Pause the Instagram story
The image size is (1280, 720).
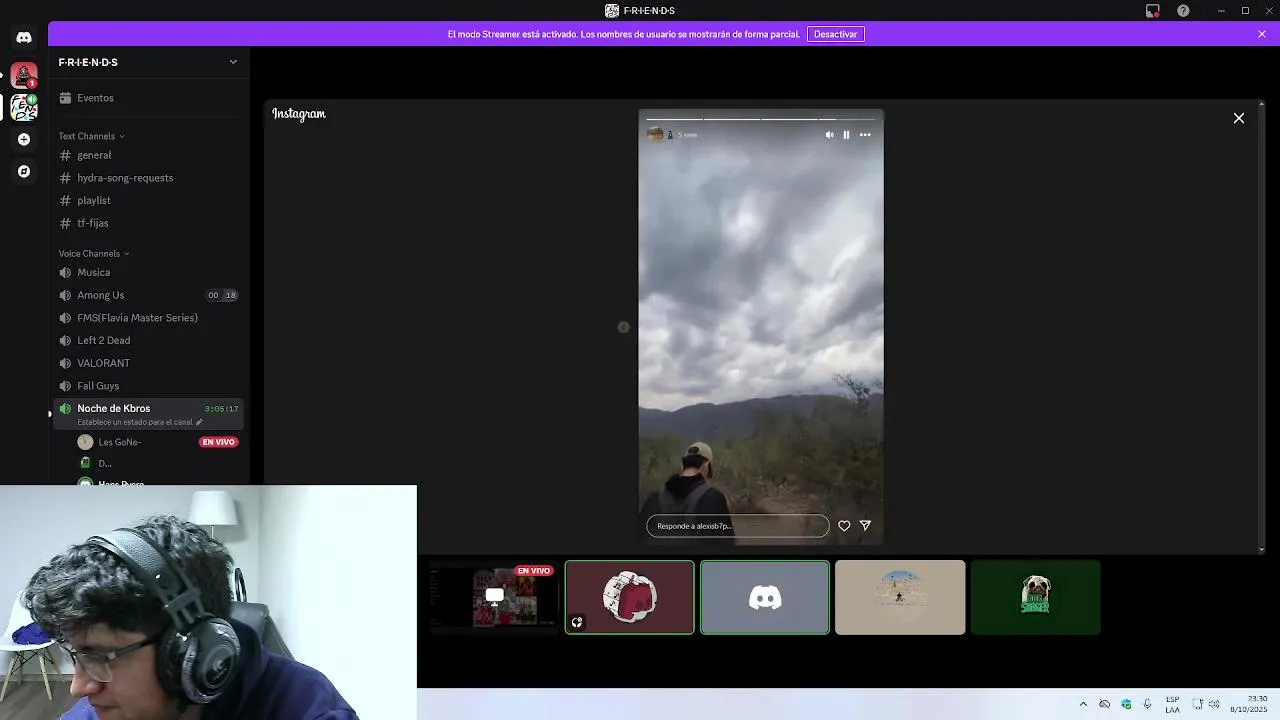tap(846, 135)
